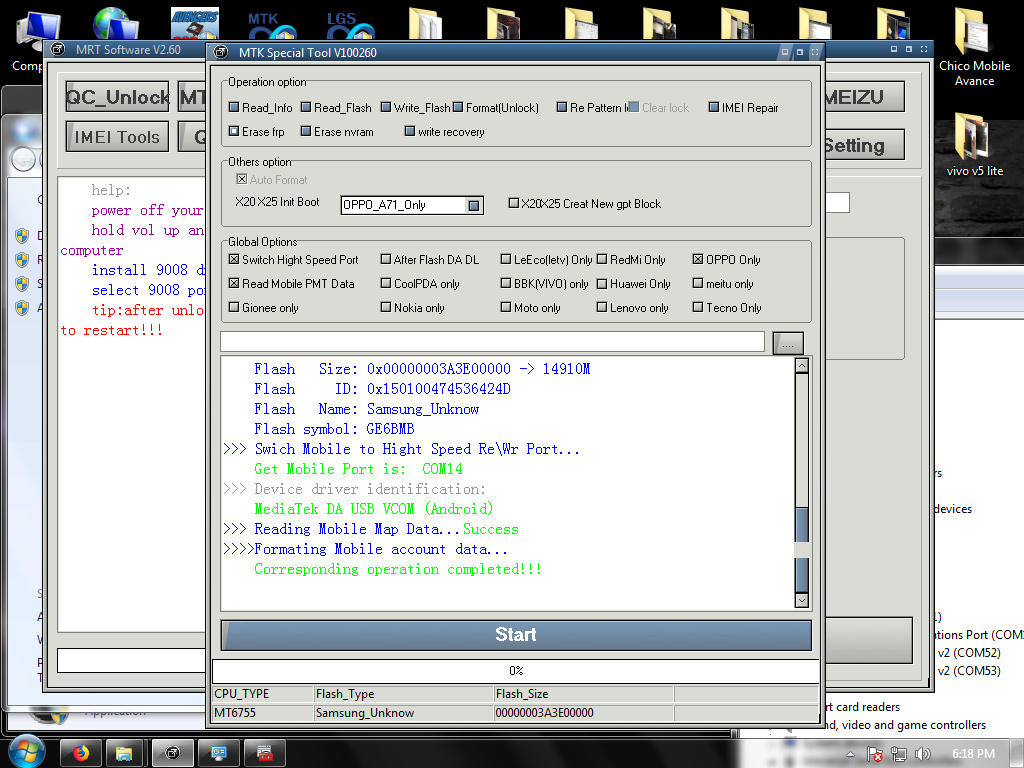Check the Huawei Only option

[x=602, y=283]
